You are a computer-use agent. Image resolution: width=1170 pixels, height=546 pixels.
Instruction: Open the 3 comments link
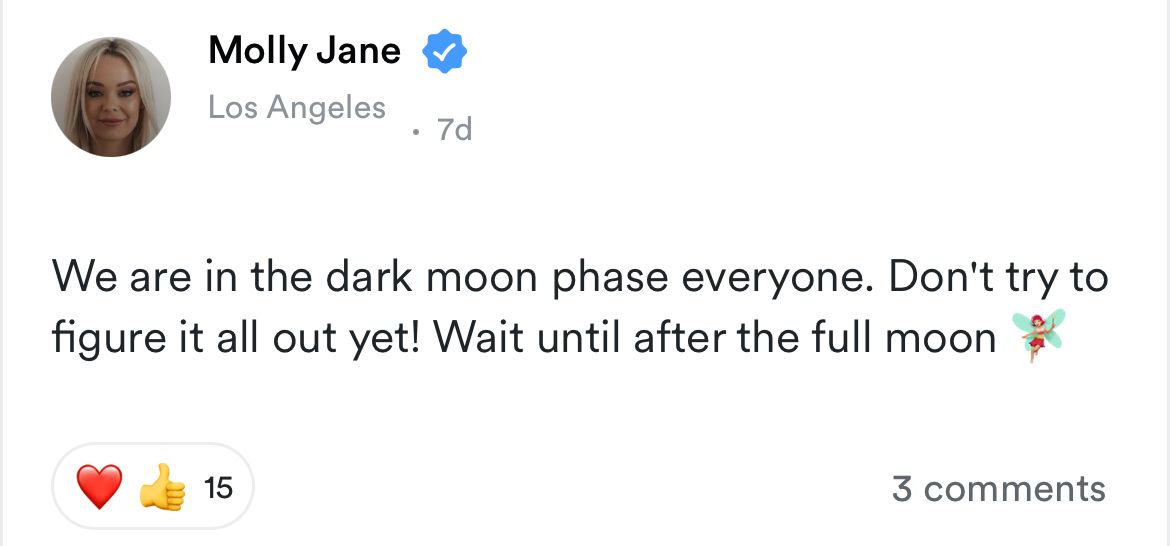tap(998, 489)
